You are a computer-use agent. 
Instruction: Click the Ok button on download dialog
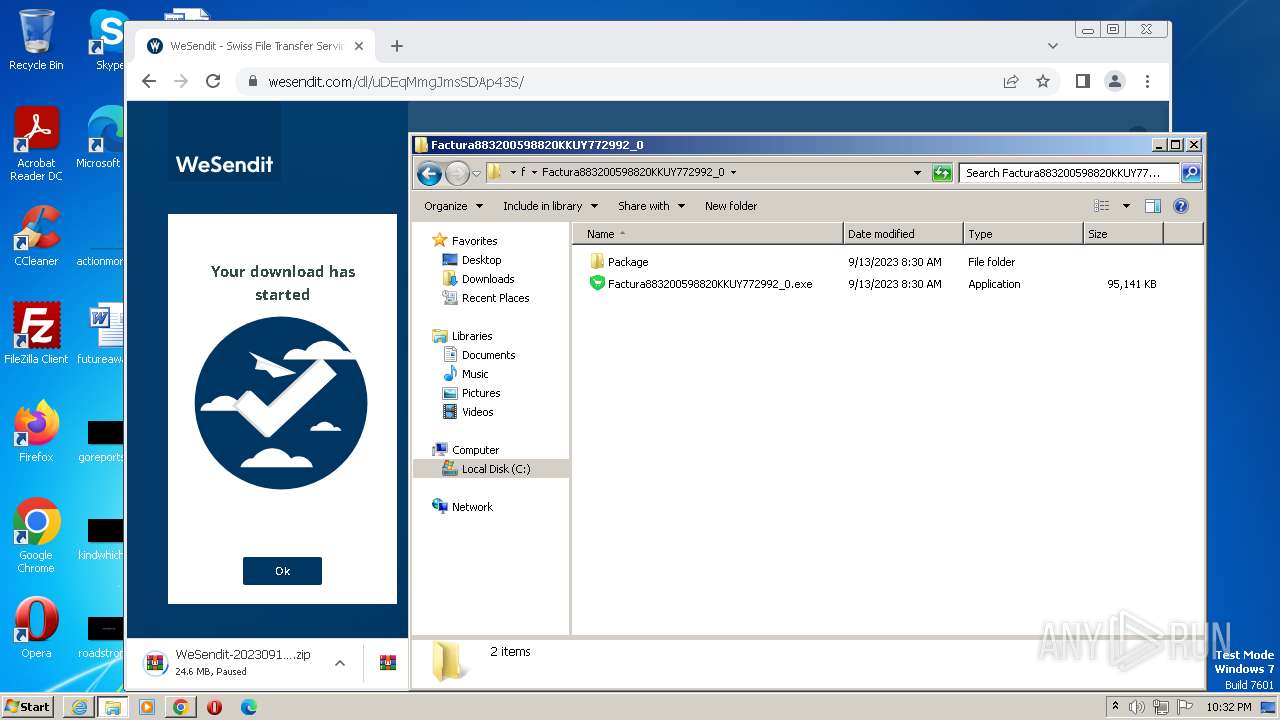pyautogui.click(x=282, y=571)
